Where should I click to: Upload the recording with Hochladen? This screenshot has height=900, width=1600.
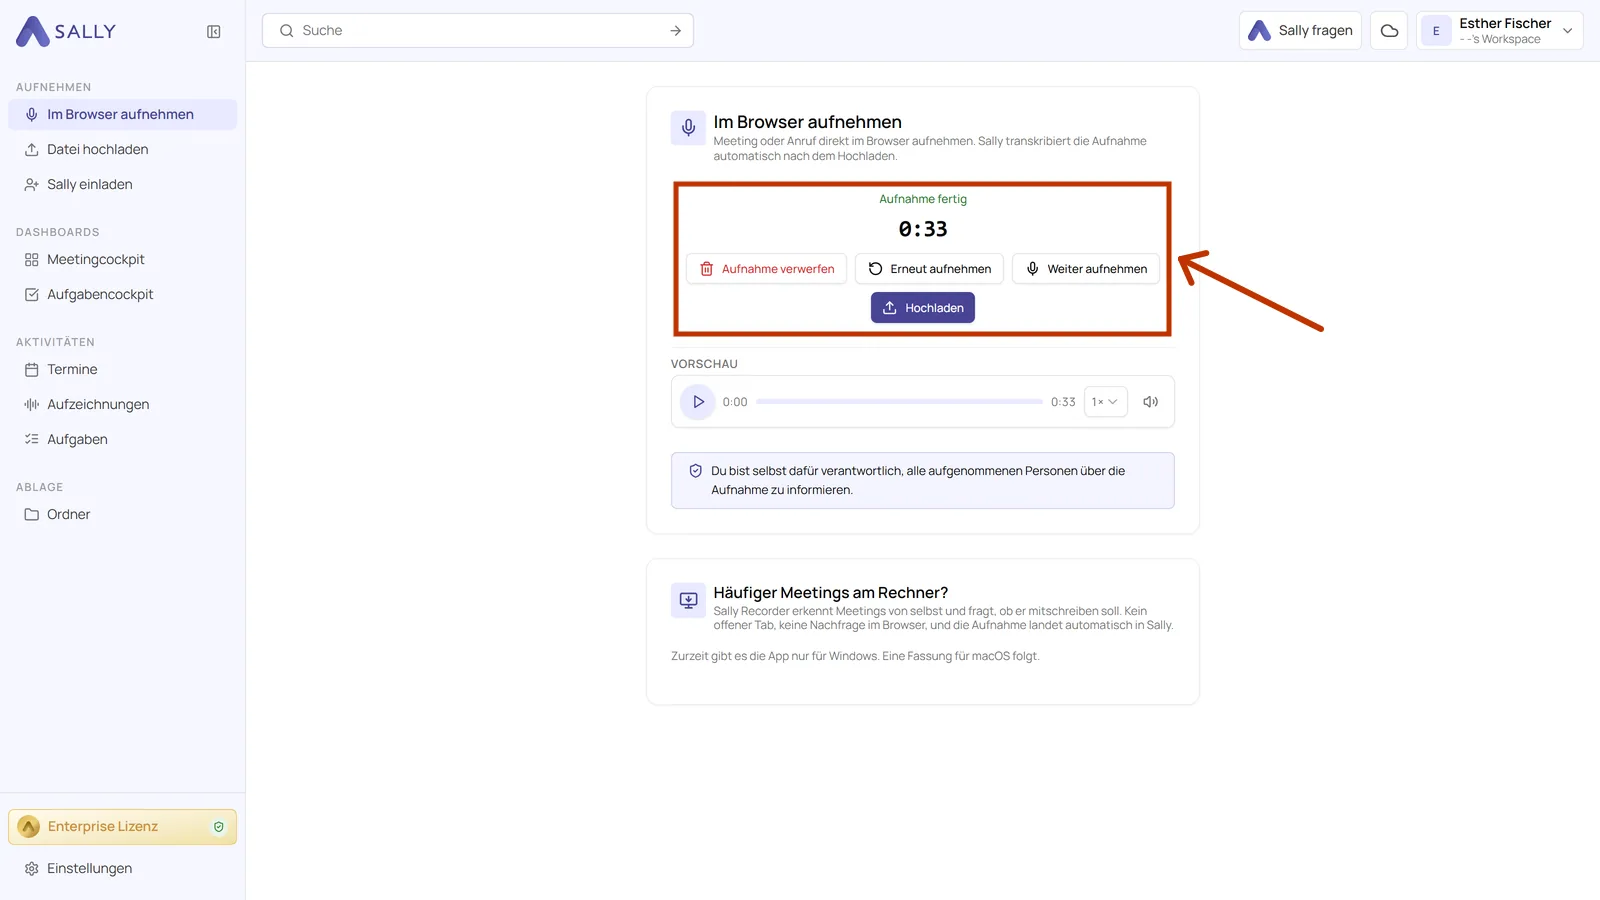pyautogui.click(x=923, y=308)
